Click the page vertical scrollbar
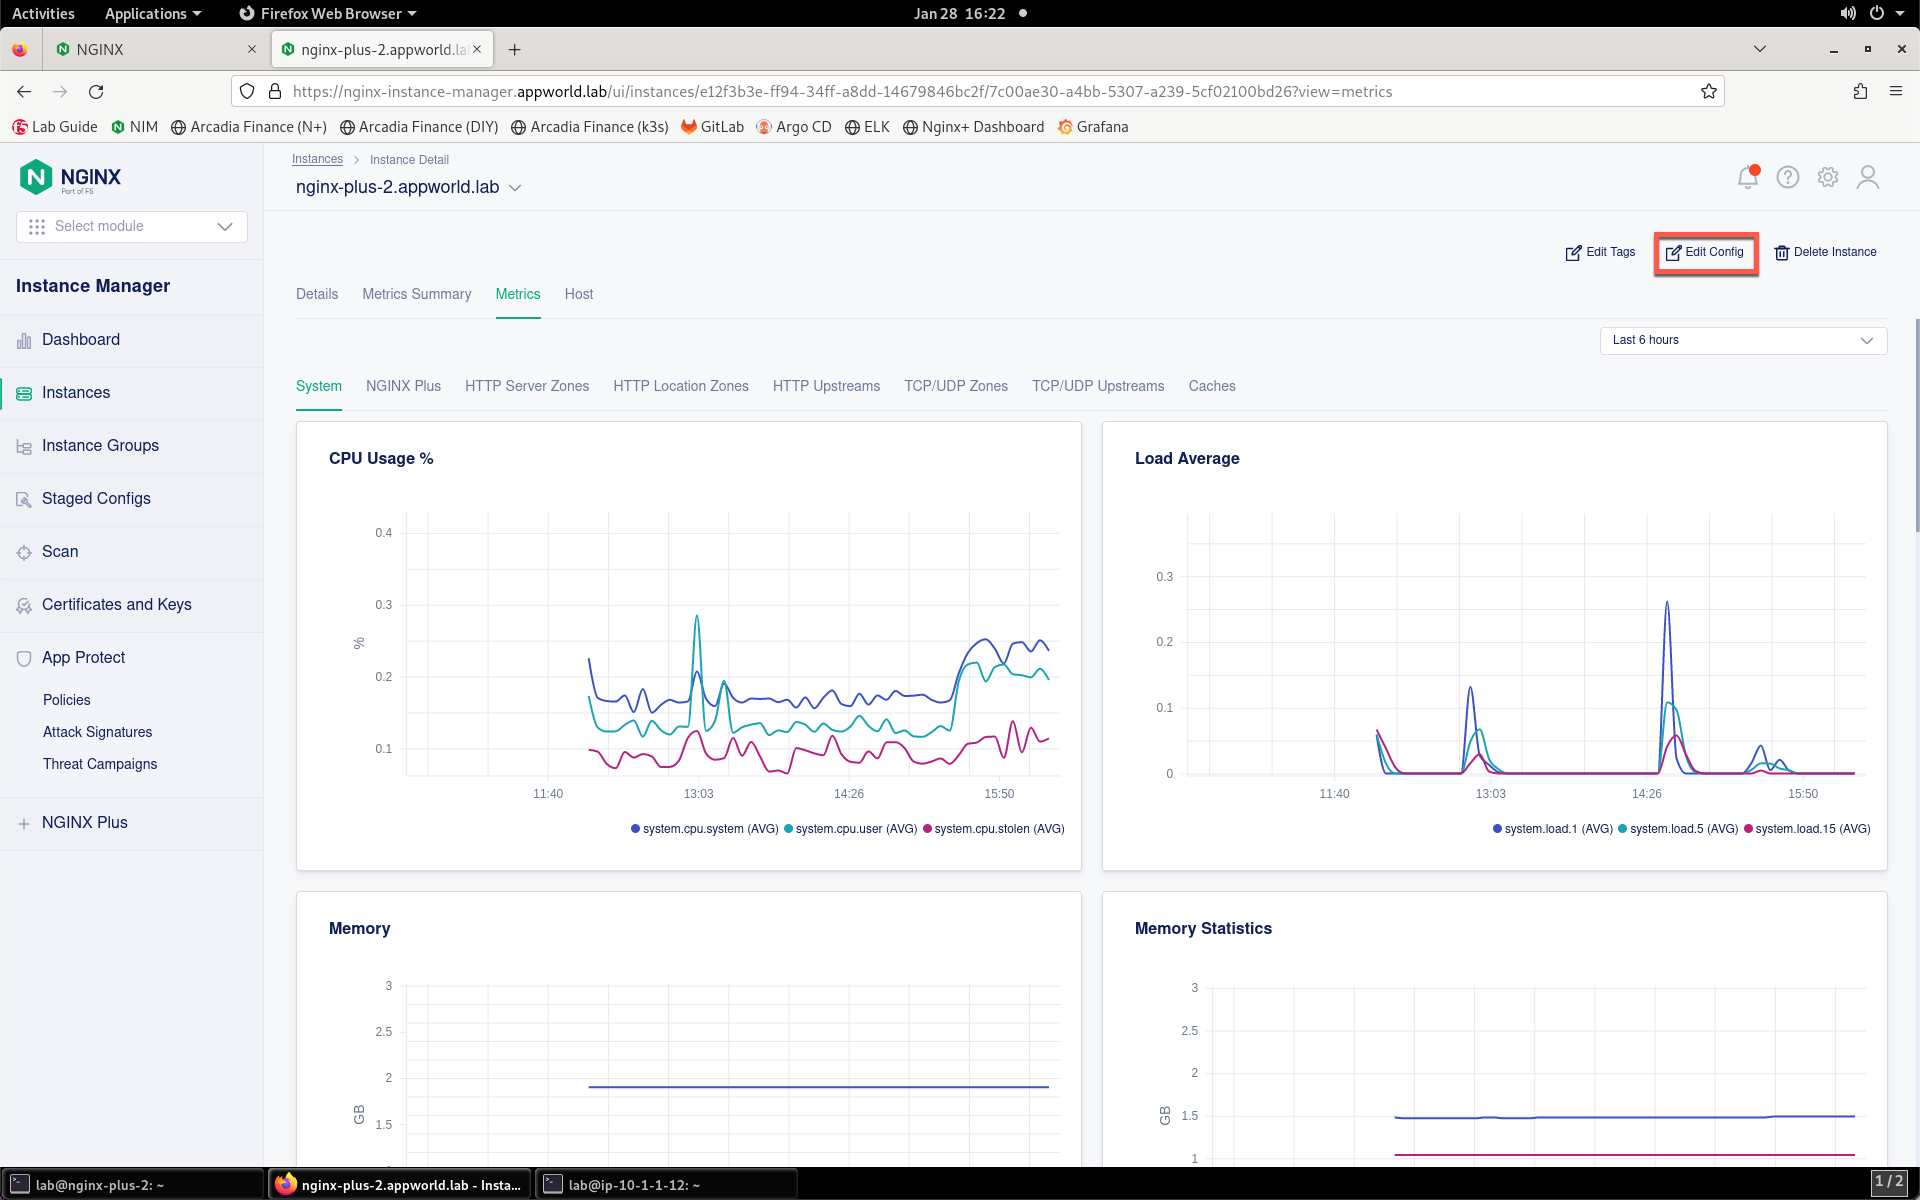The width and height of the screenshot is (1920, 1200). point(1916,425)
